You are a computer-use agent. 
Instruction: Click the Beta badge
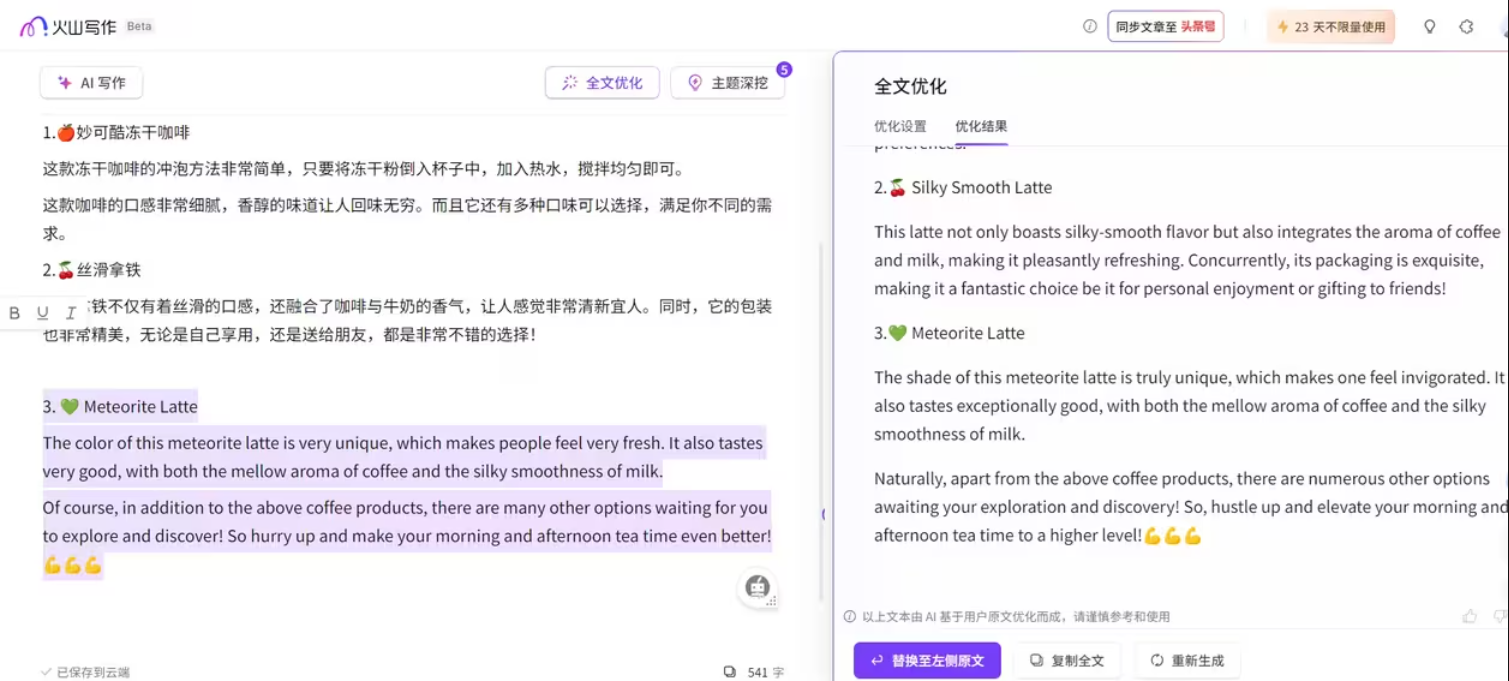pyautogui.click(x=140, y=26)
